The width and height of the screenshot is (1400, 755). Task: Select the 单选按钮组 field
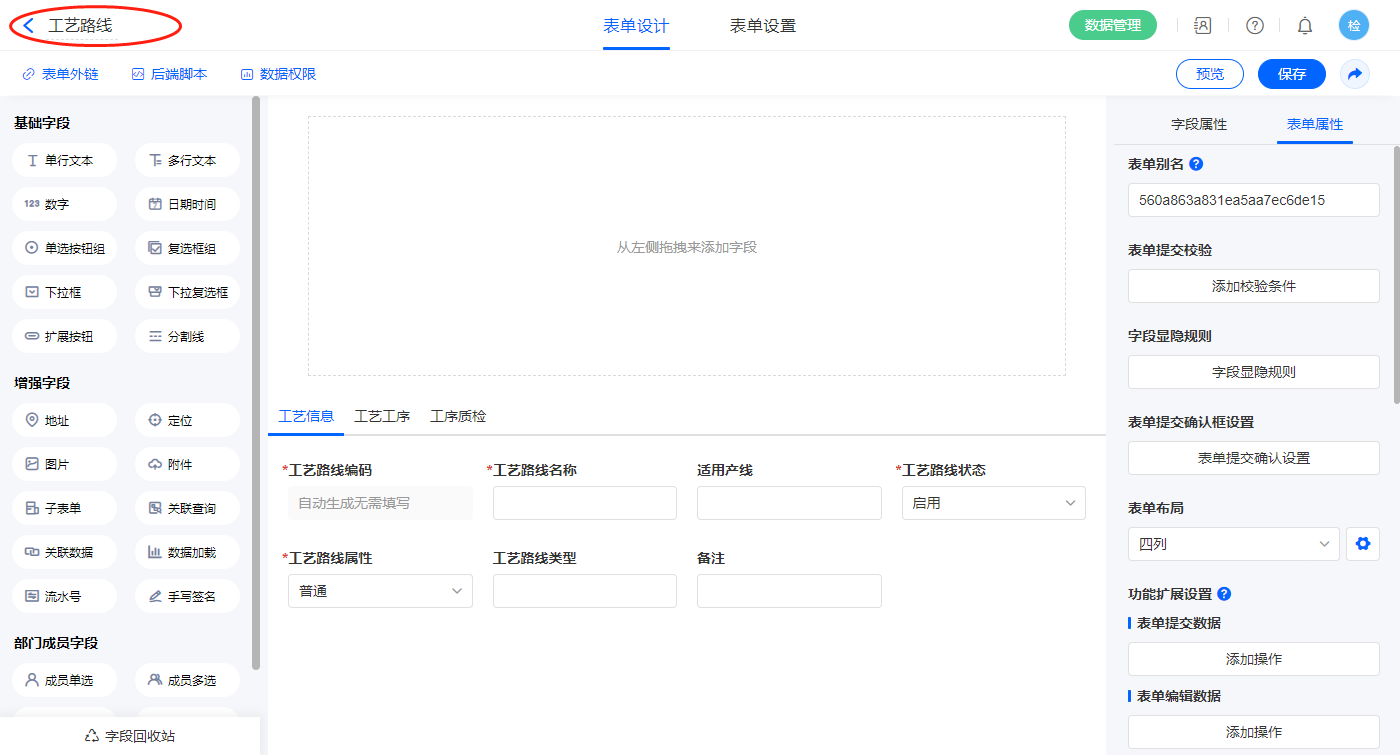click(65, 248)
